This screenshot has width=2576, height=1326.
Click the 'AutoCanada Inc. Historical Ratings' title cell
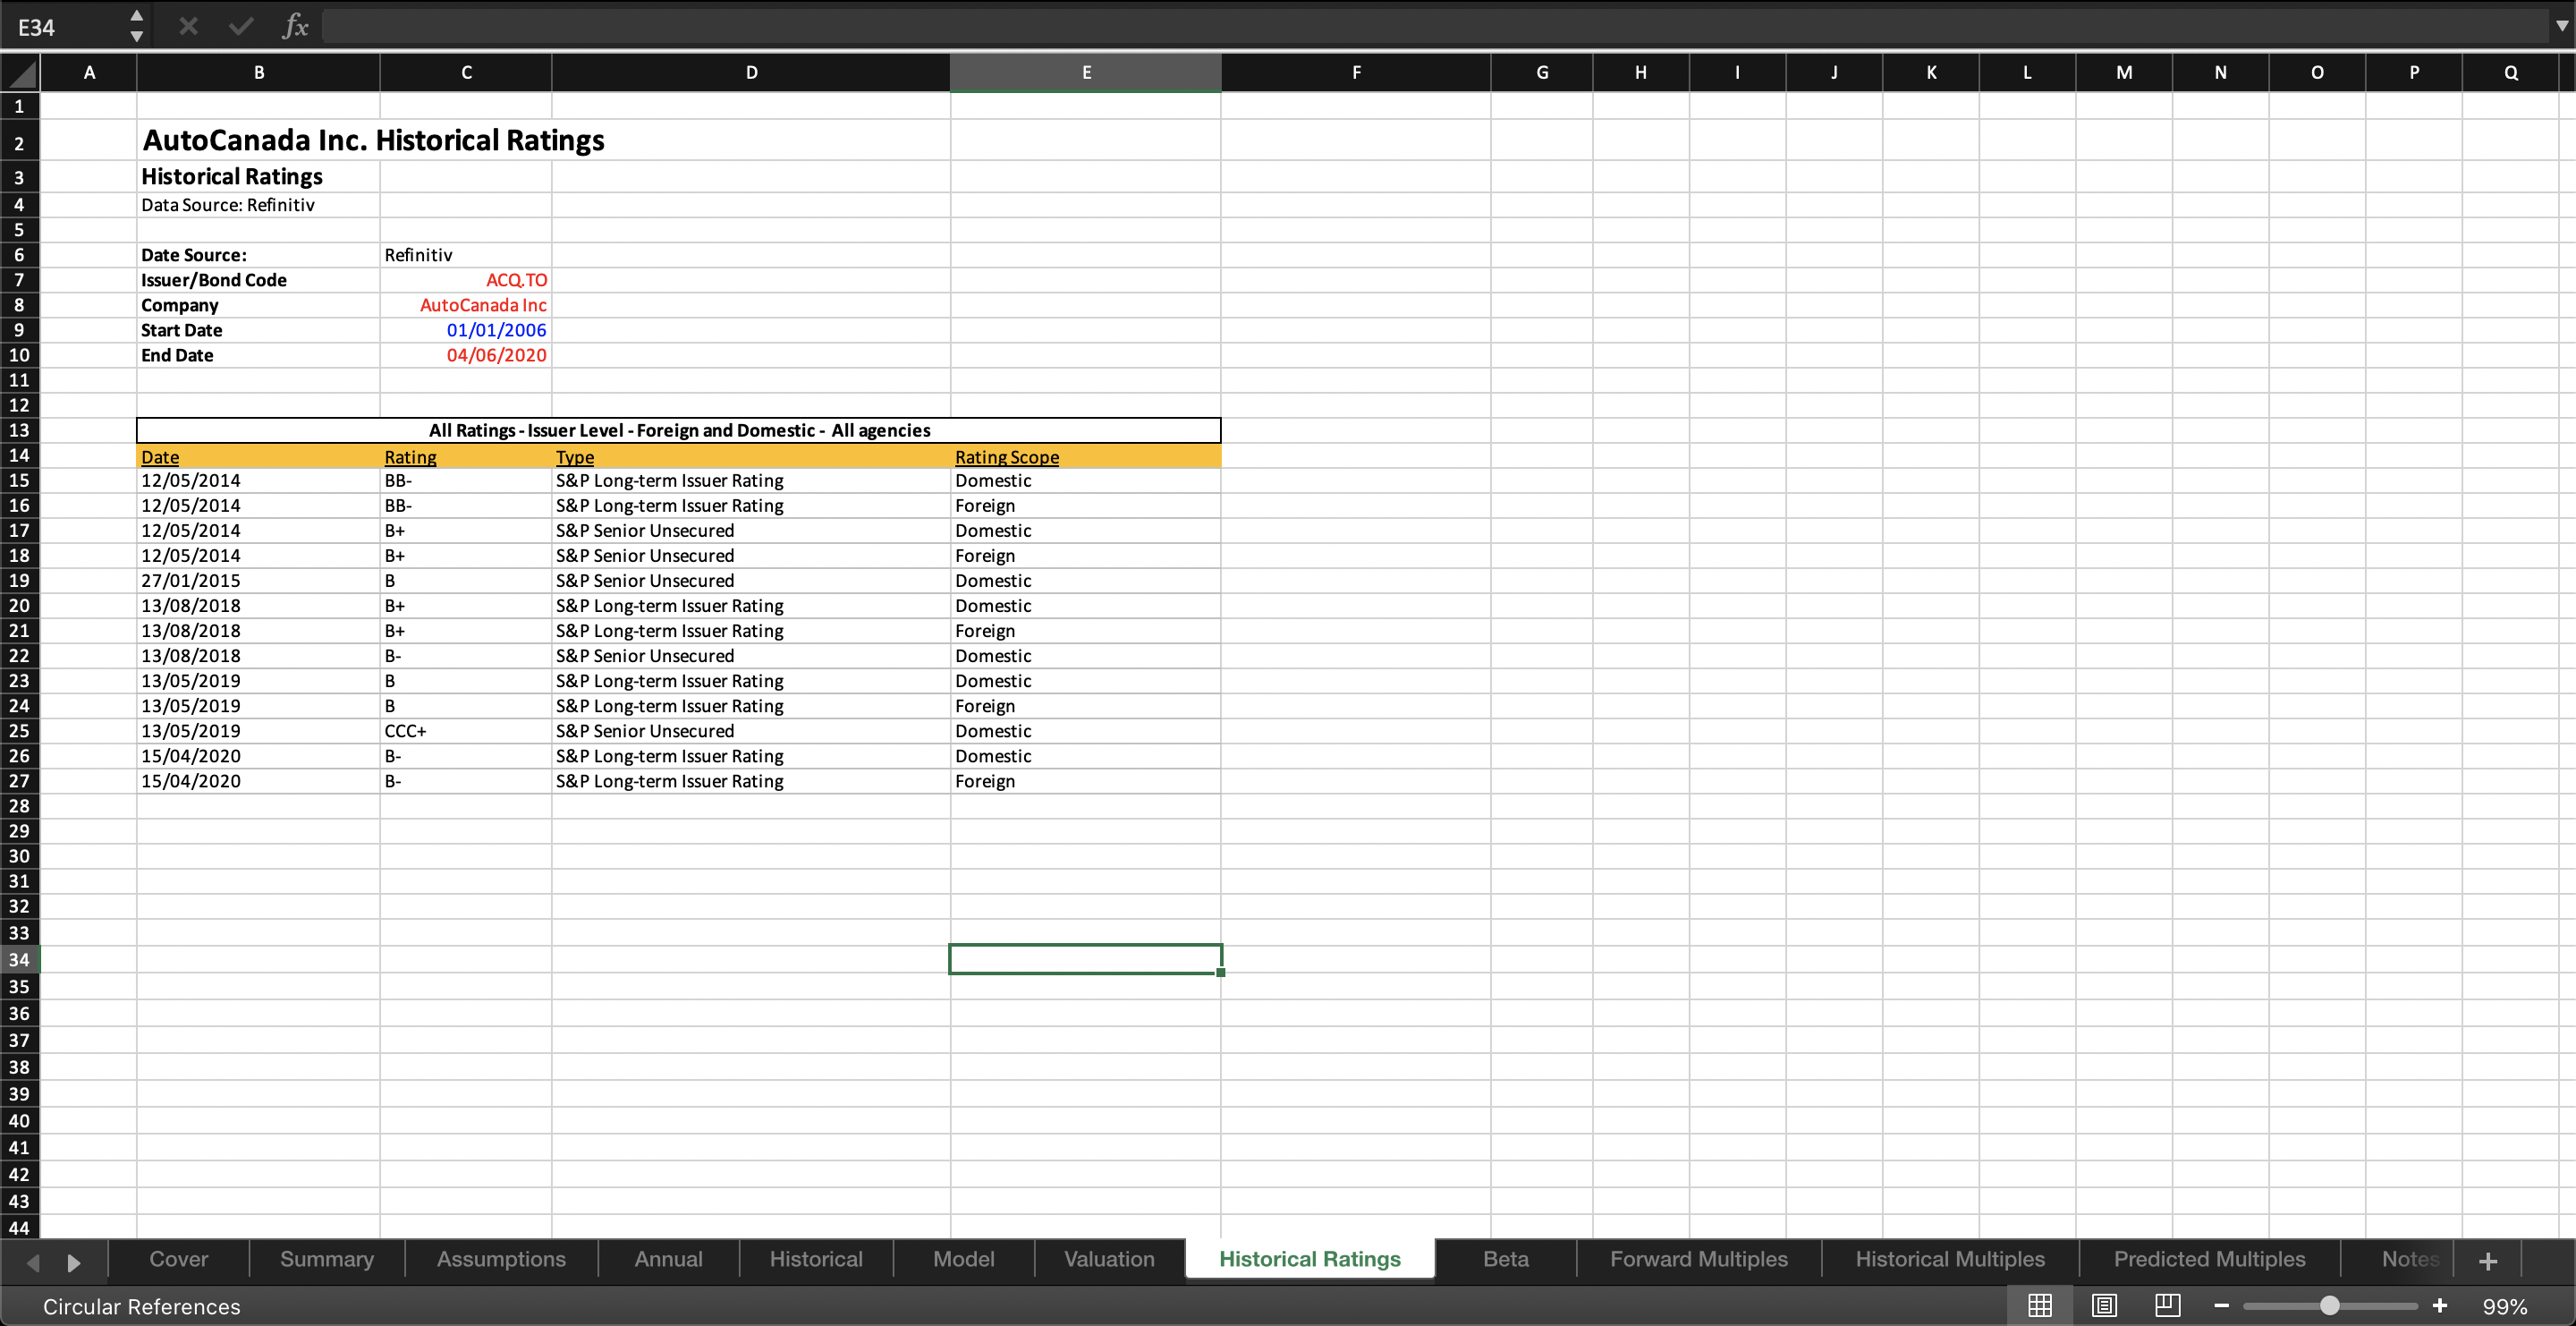pyautogui.click(x=373, y=141)
